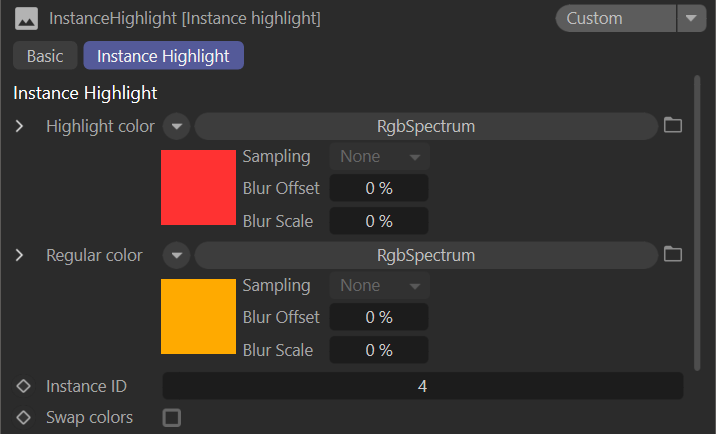This screenshot has width=716, height=434.
Task: Open the Custom preset dropdown arrow
Action: pos(690,18)
